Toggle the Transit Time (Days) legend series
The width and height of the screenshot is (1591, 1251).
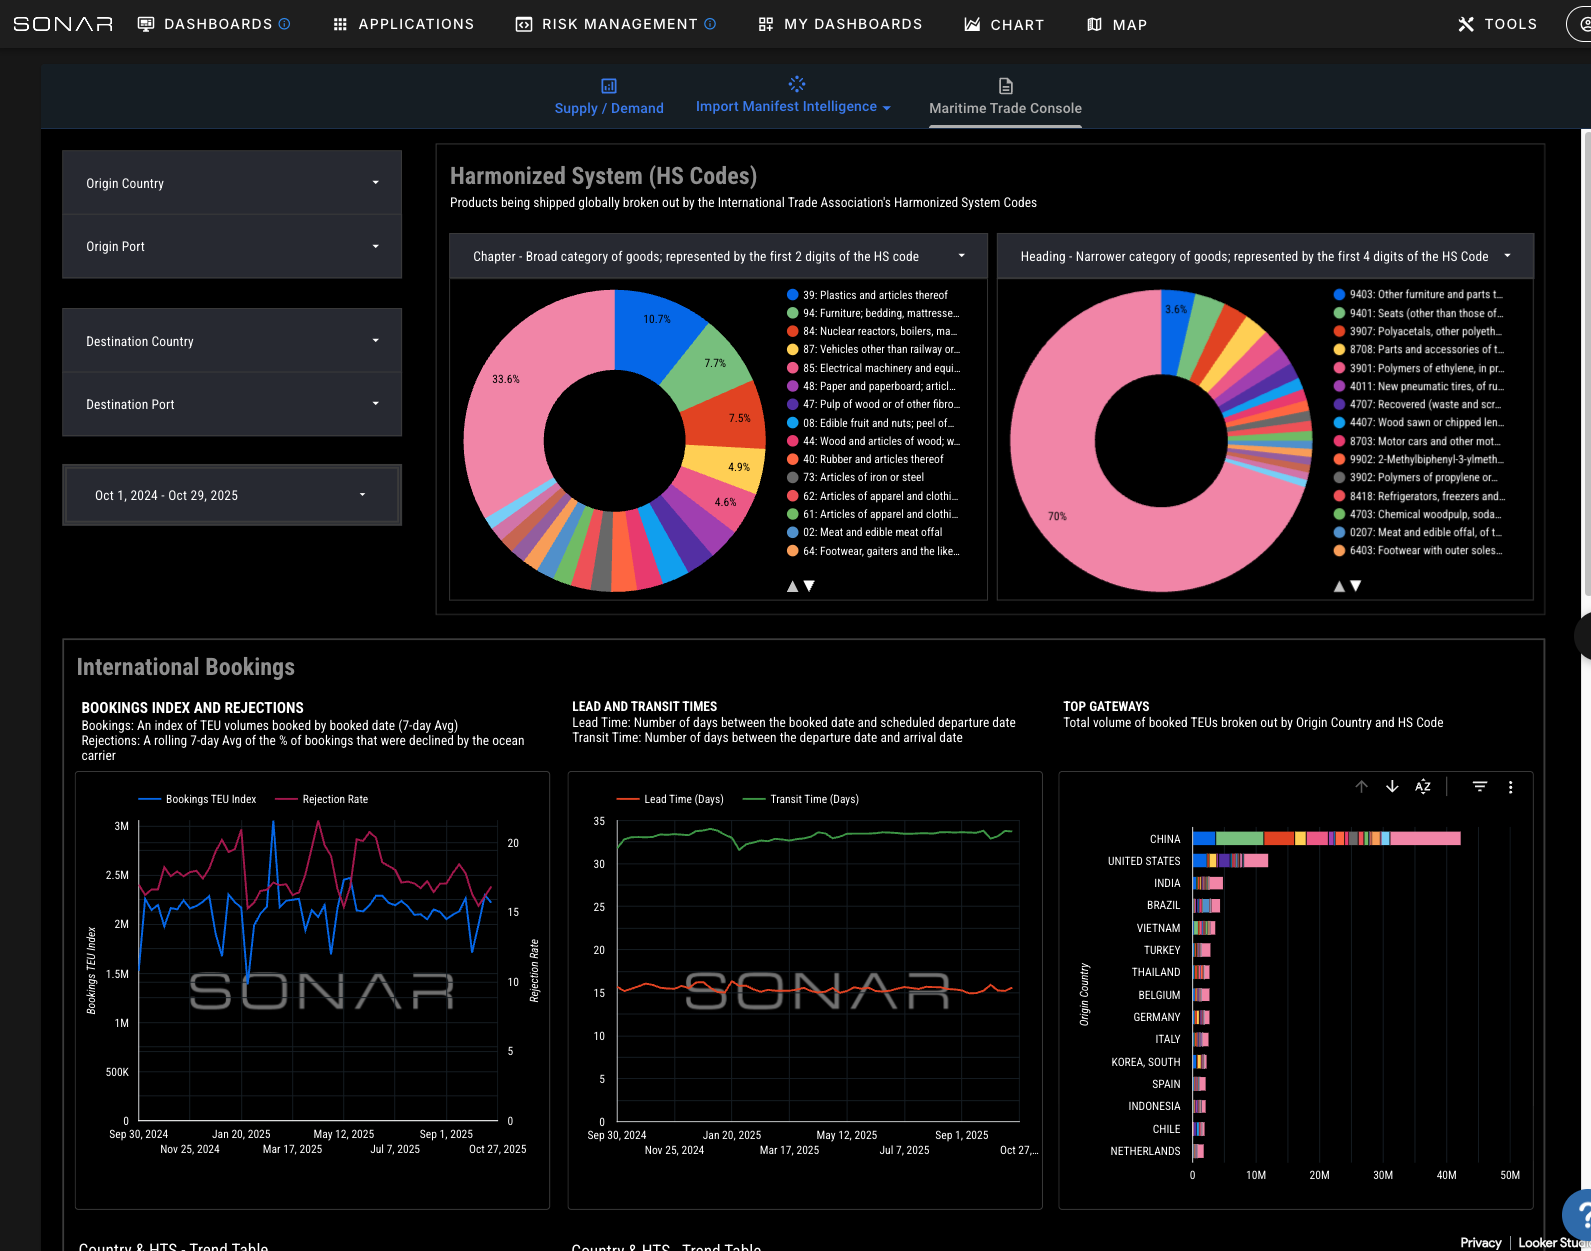802,799
